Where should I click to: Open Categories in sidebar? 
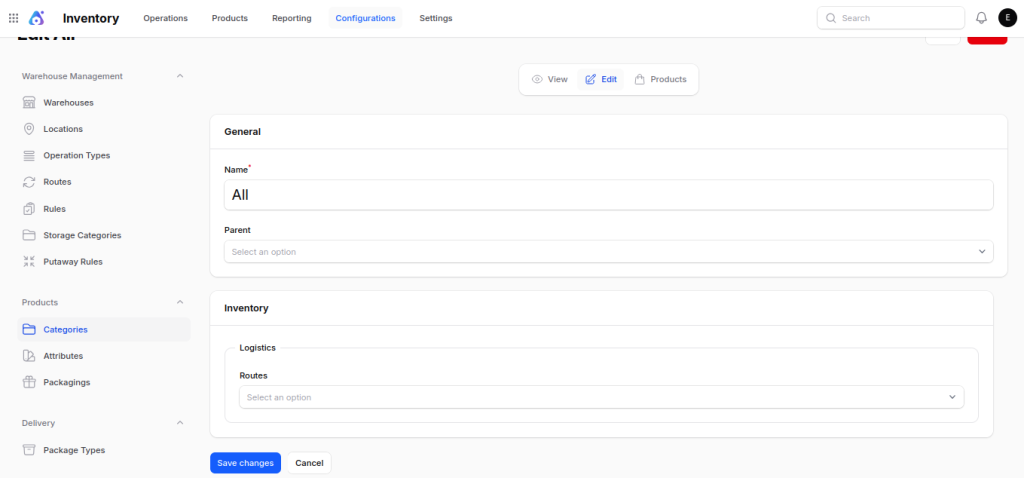click(x=104, y=330)
